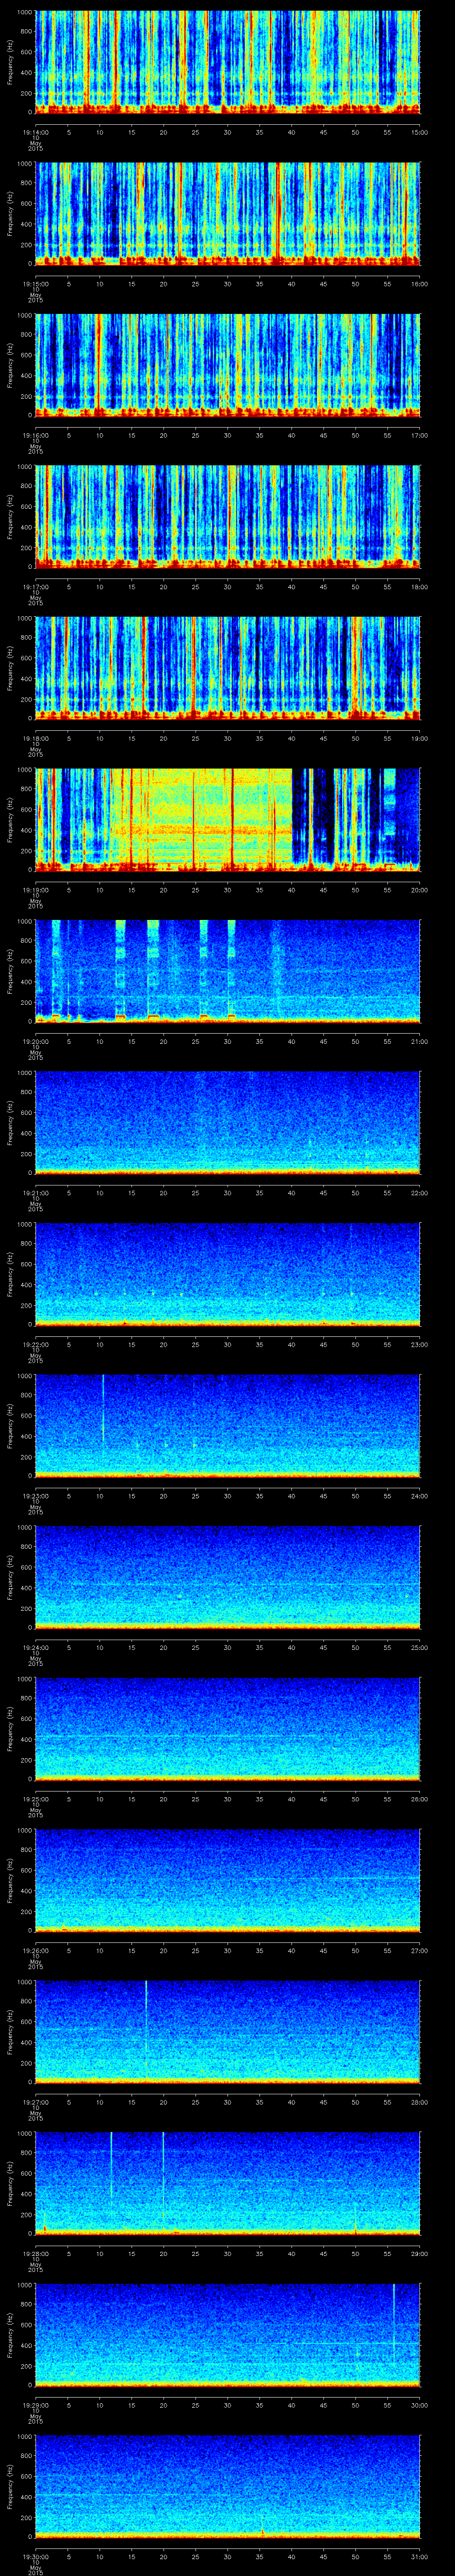The height and width of the screenshot is (2576, 455).
Task: Click the 19:17:00 start time label
Action: [x=35, y=587]
